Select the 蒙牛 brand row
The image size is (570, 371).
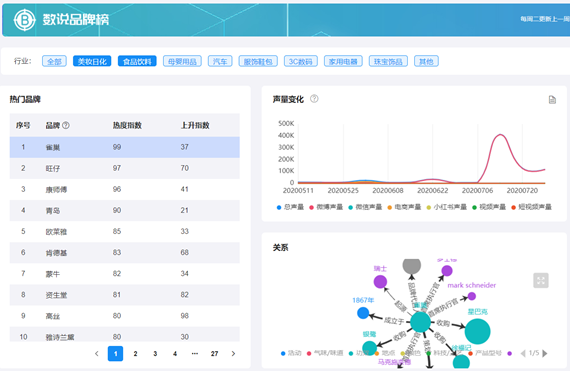(125, 274)
